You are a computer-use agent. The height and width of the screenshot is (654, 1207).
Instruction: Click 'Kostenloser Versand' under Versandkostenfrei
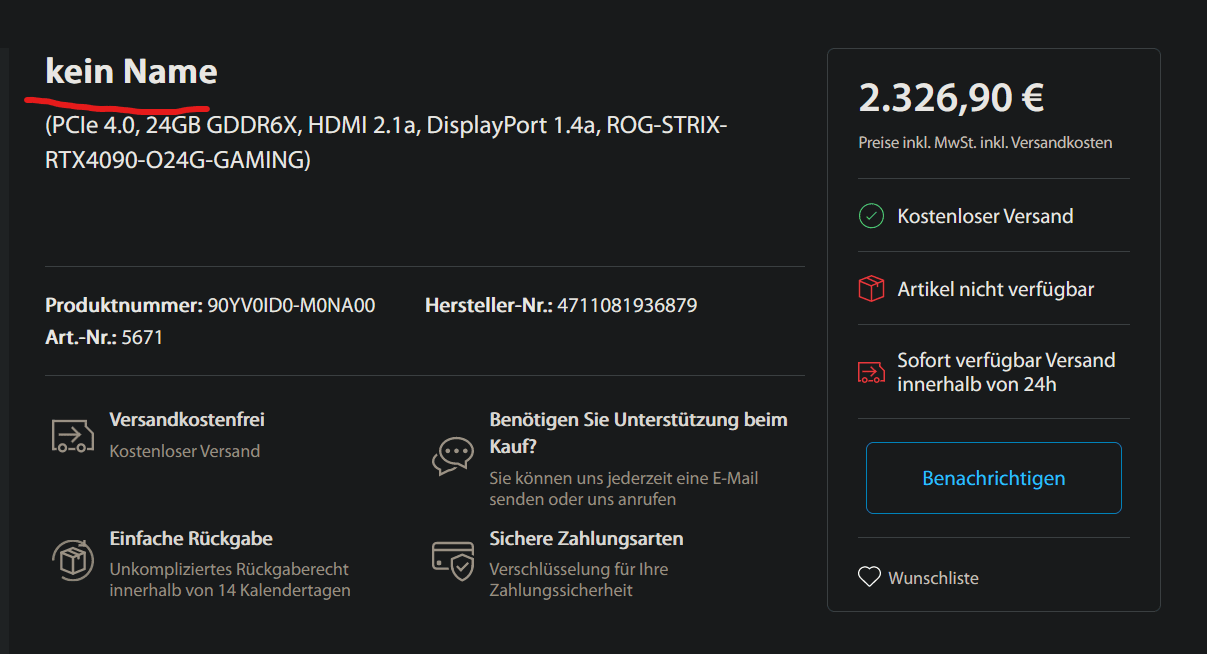tap(184, 451)
